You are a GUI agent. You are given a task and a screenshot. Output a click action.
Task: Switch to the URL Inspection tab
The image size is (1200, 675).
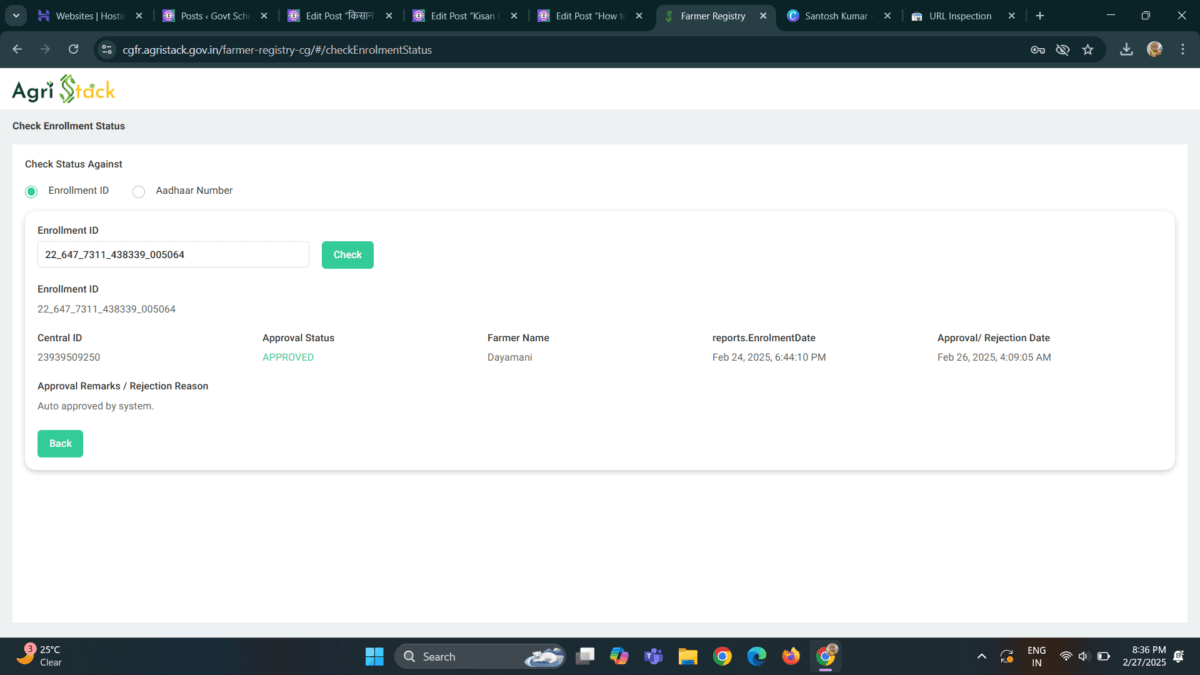click(x=964, y=16)
